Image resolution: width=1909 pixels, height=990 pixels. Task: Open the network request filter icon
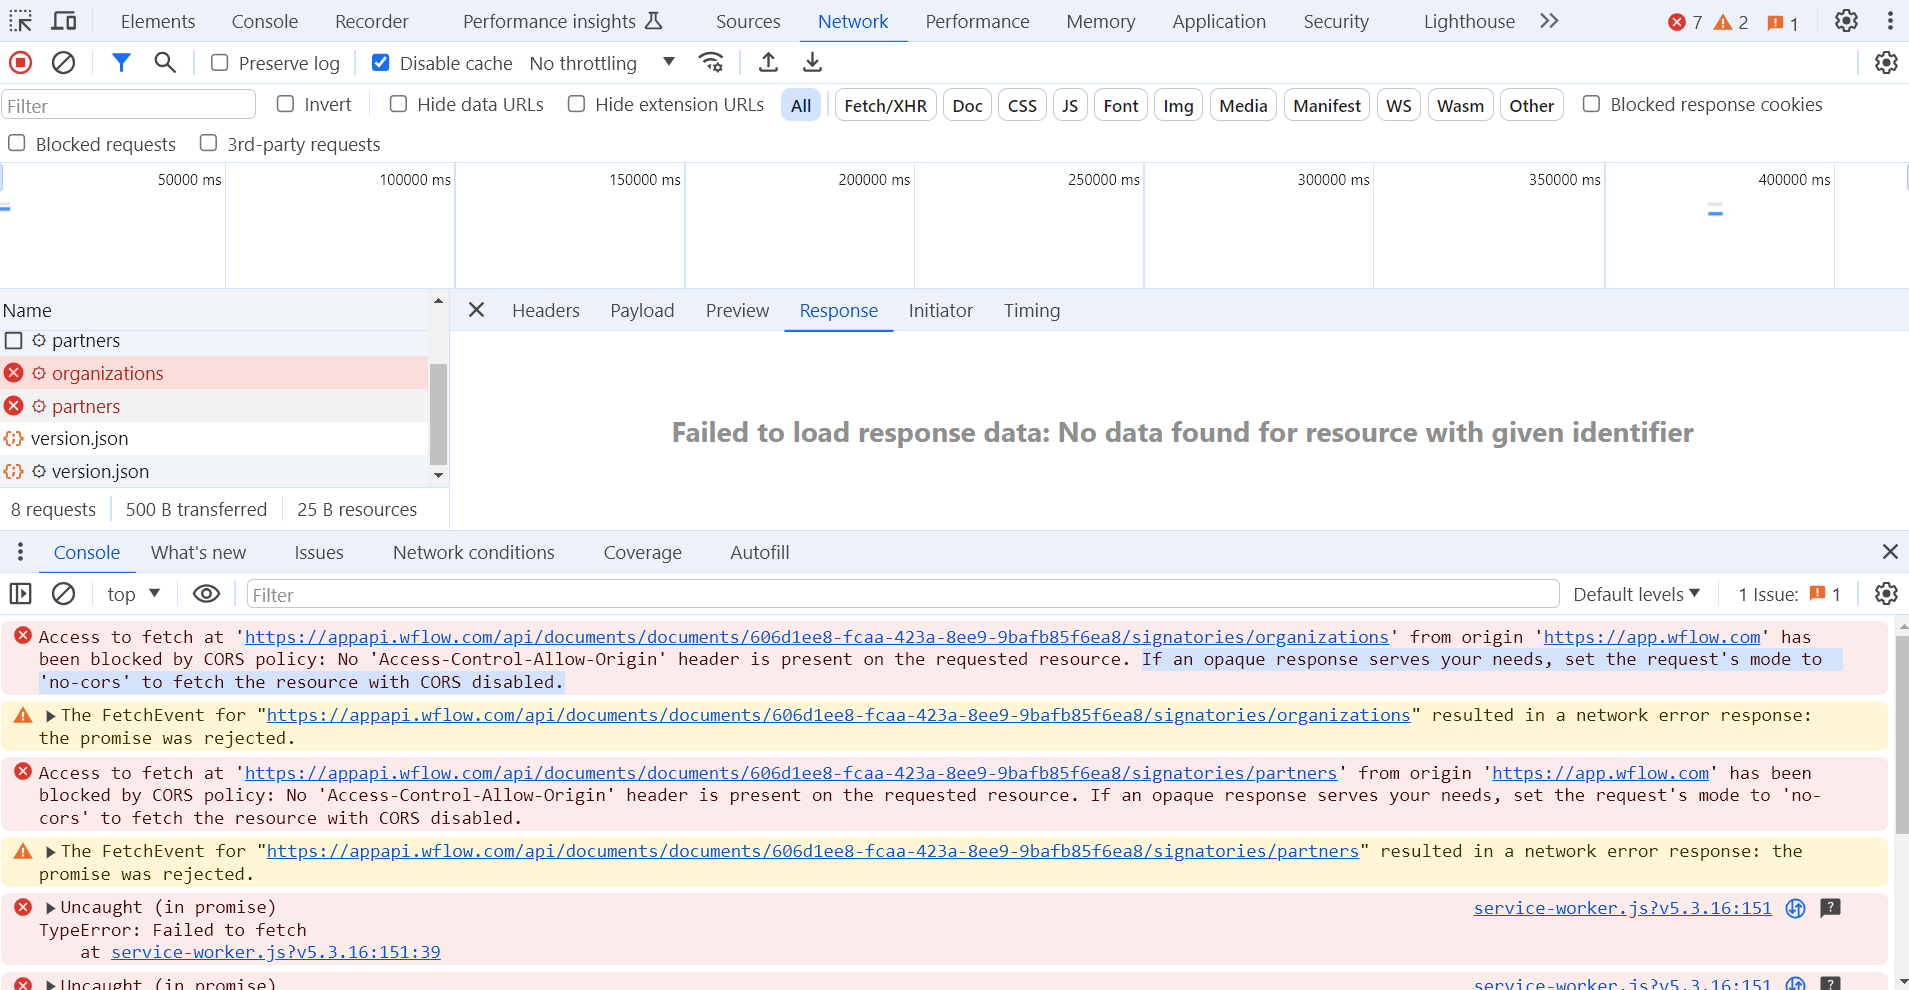121,62
